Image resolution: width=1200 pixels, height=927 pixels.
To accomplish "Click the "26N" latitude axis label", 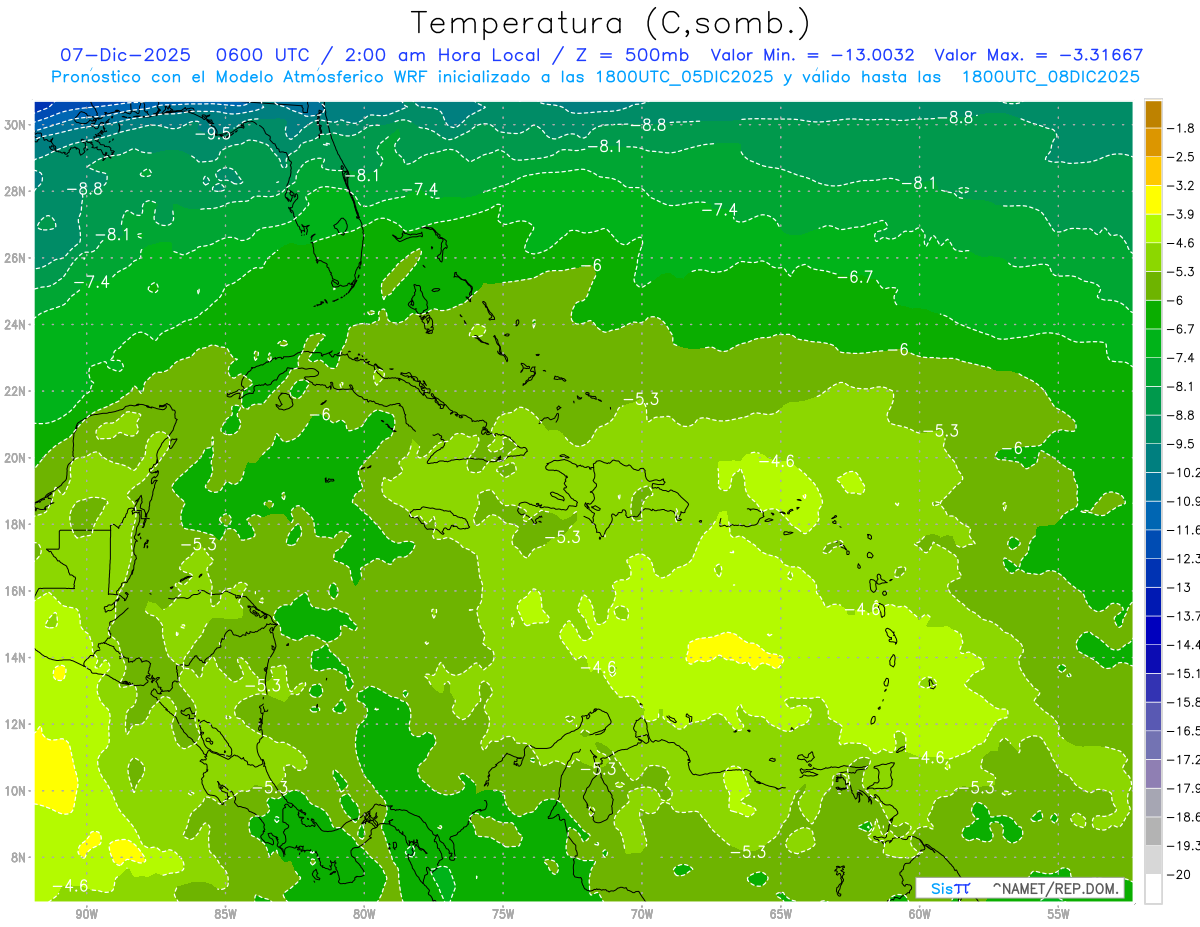I will click(15, 258).
